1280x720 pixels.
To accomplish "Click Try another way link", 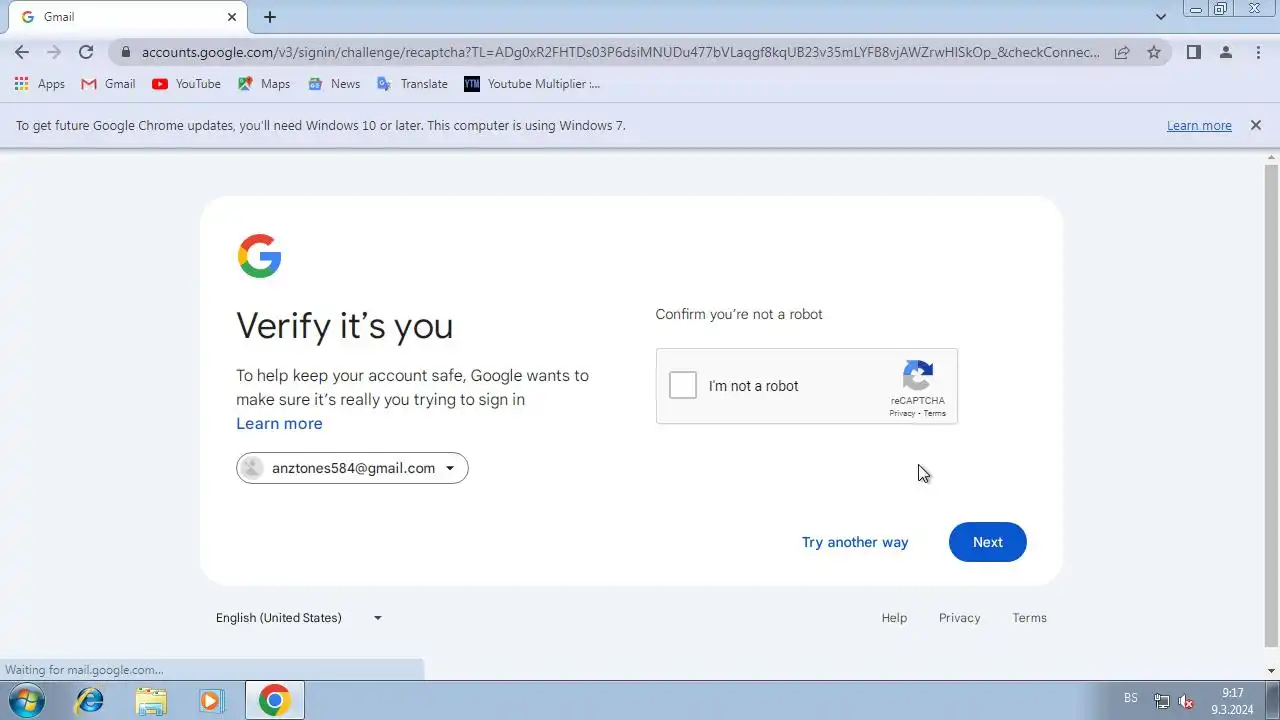I will (x=855, y=542).
